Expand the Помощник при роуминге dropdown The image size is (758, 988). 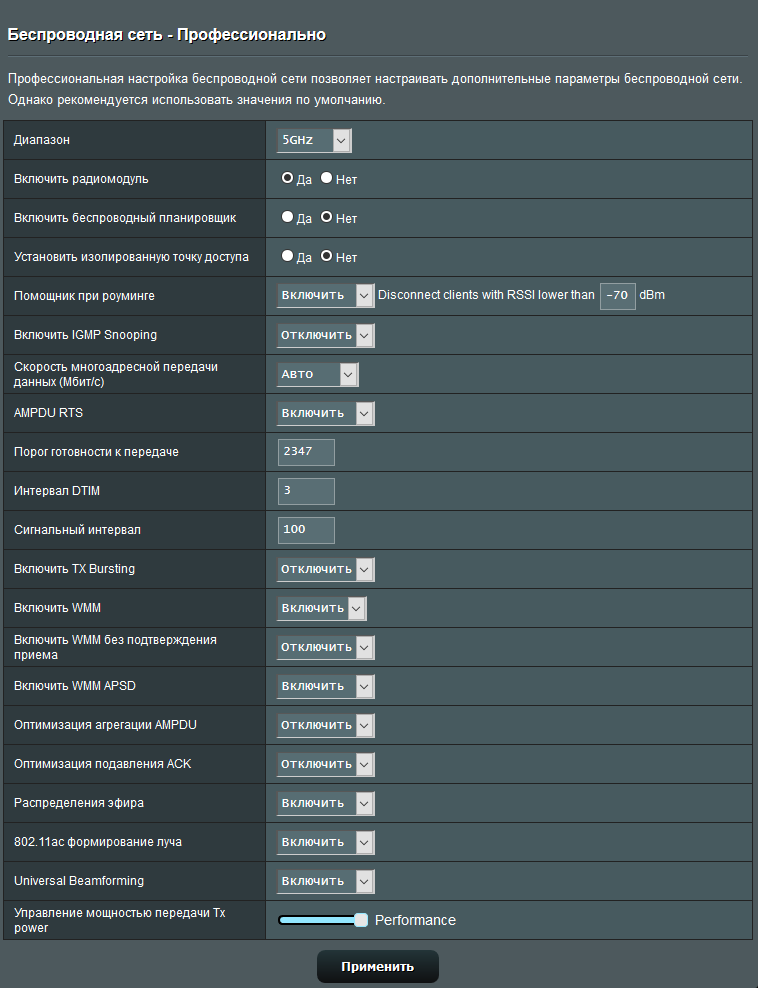tap(325, 296)
